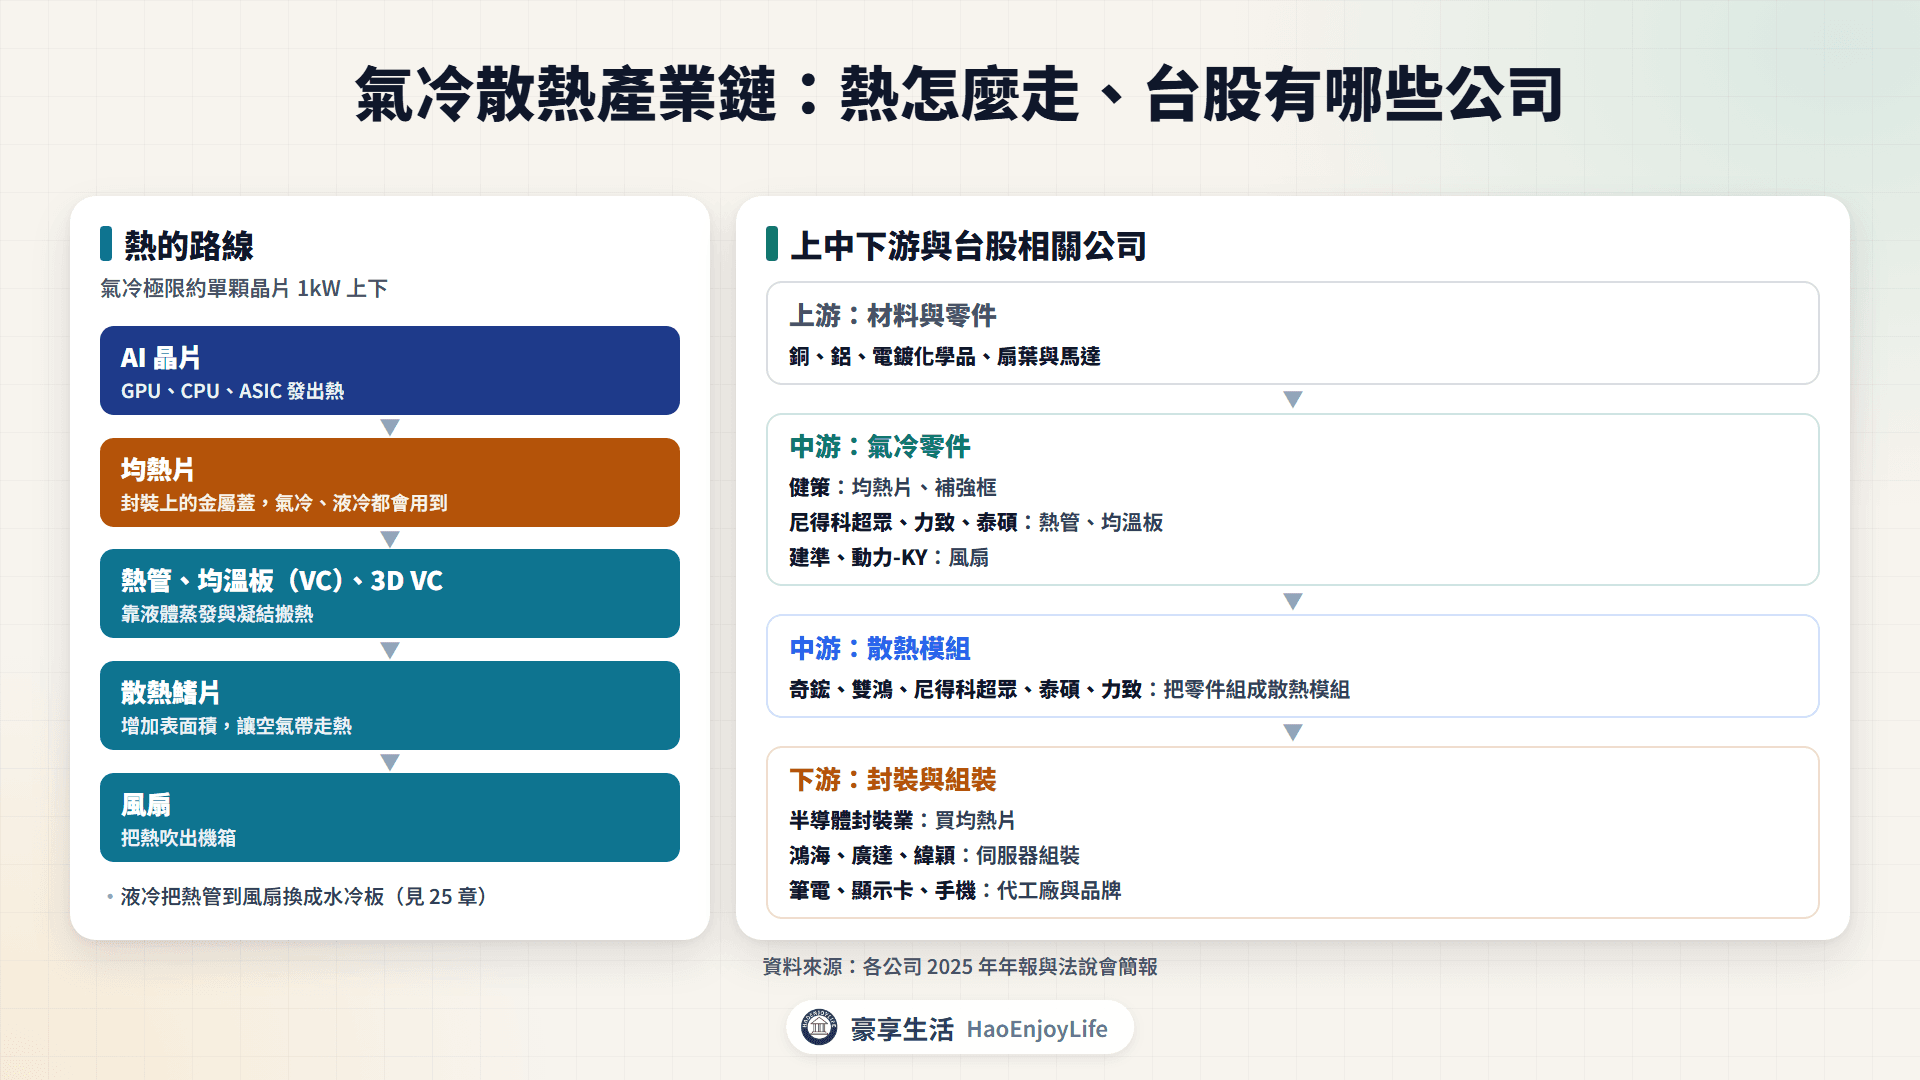The width and height of the screenshot is (1920, 1080).
Task: Click the line 健策：均熱片、補強框
Action: click(893, 487)
